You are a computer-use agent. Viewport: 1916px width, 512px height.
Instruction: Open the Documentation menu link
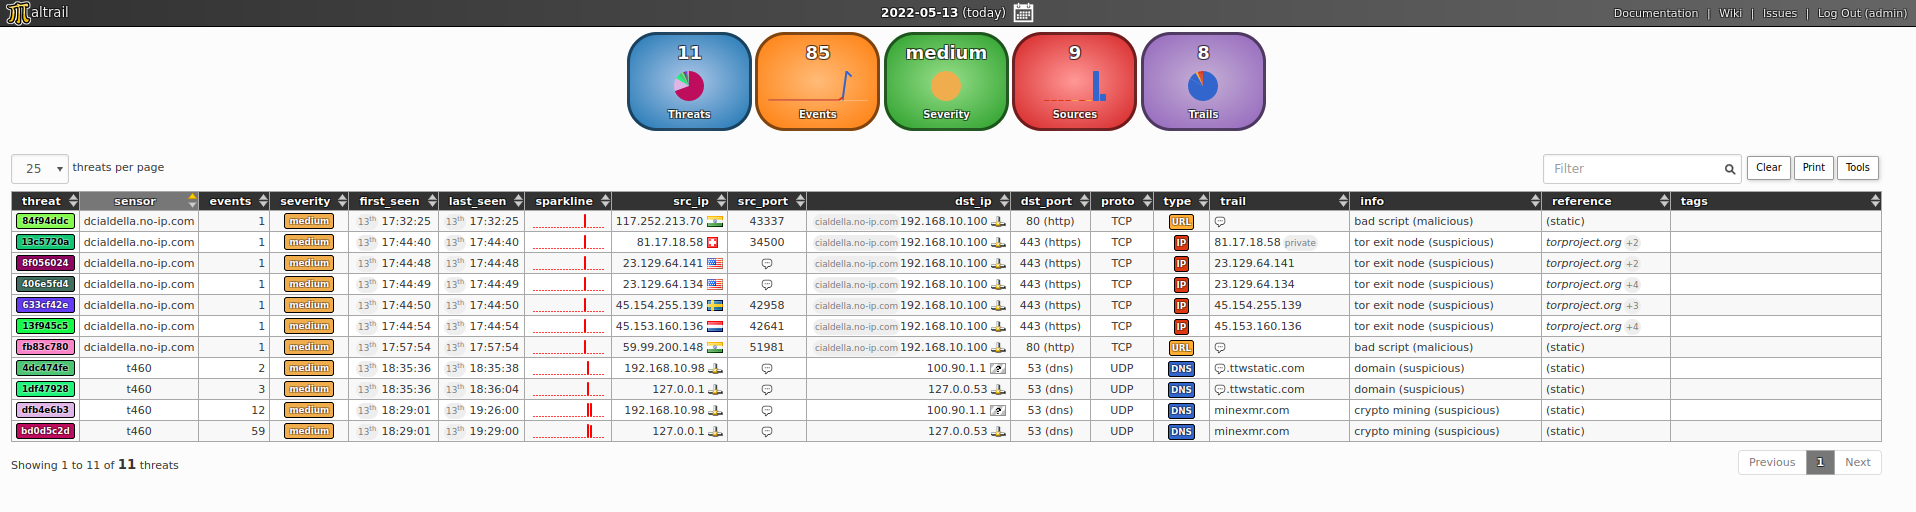[x=1655, y=13]
